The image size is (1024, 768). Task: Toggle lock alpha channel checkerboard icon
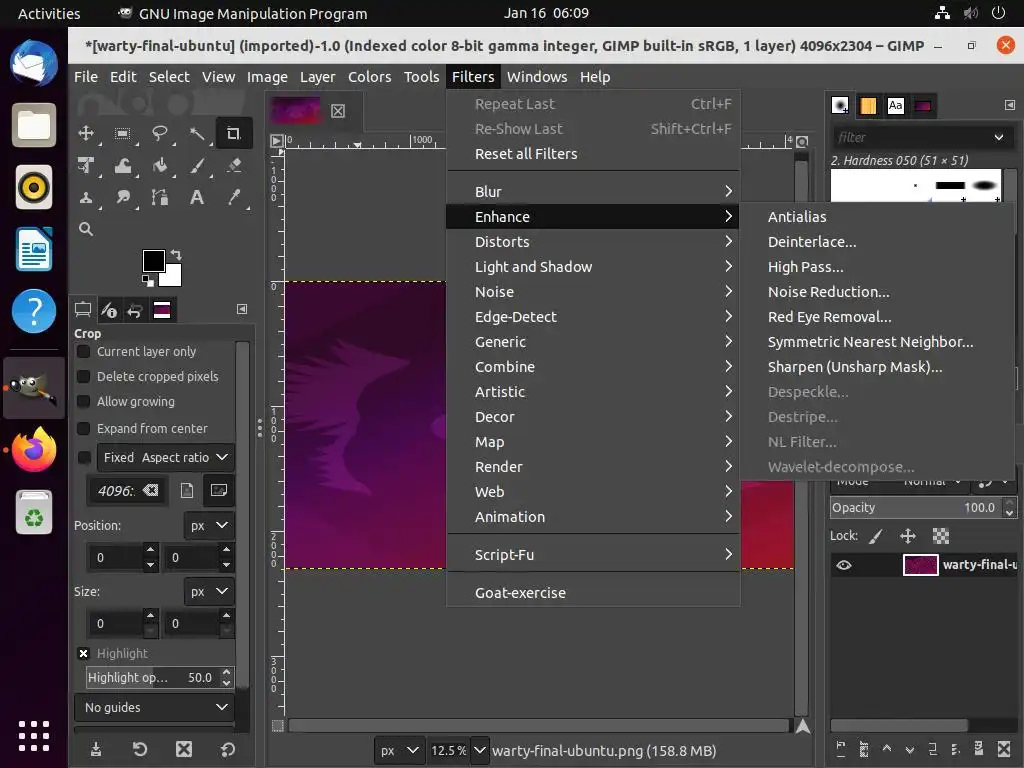[940, 536]
